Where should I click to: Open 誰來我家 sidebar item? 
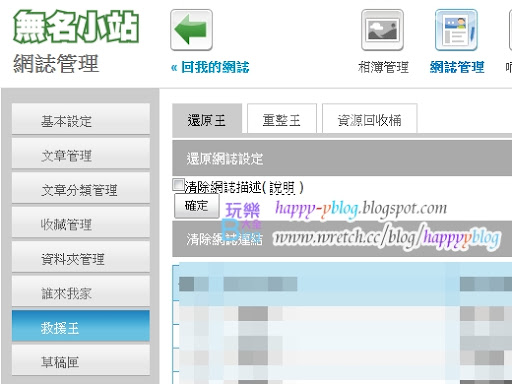[81, 291]
